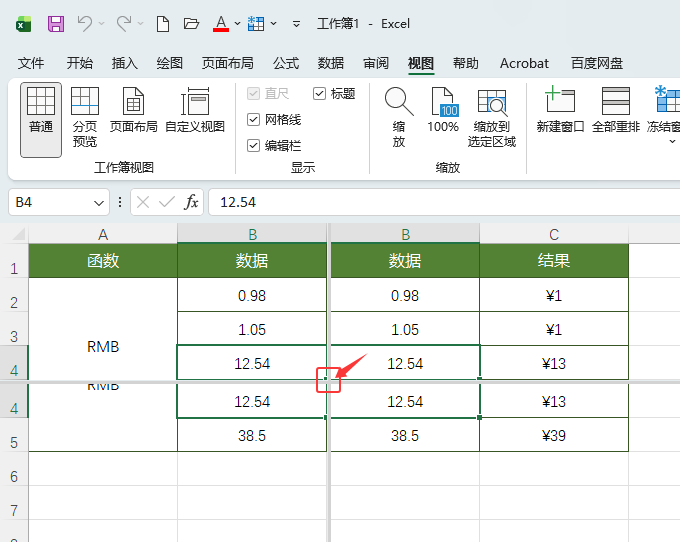Expand the Redo history dropdown arrow
This screenshot has width=680, height=542.
[141, 23]
